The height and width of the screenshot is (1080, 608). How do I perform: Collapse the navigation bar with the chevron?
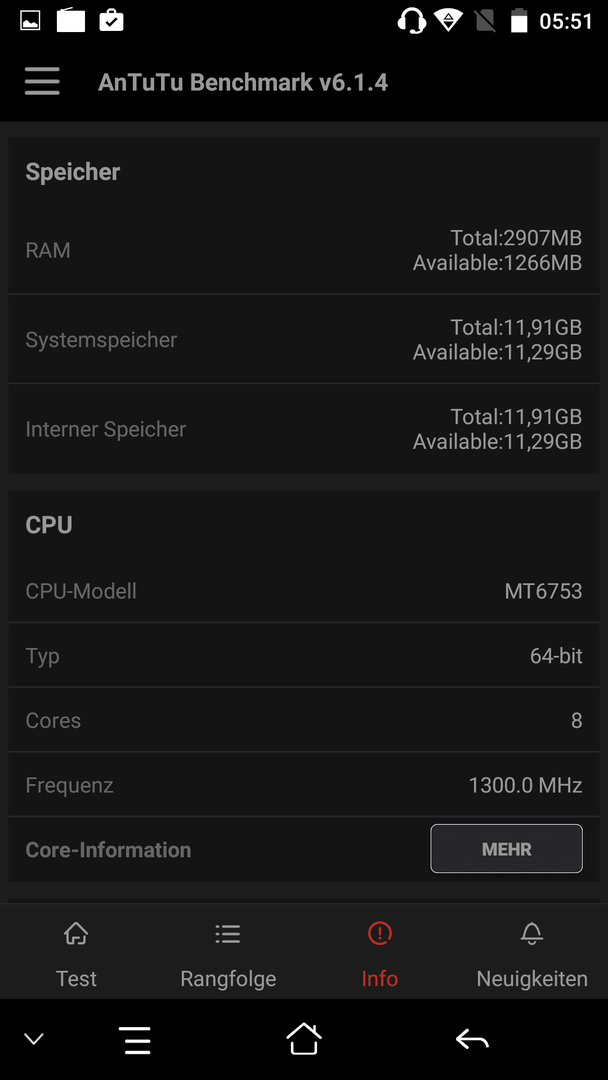coord(34,1039)
